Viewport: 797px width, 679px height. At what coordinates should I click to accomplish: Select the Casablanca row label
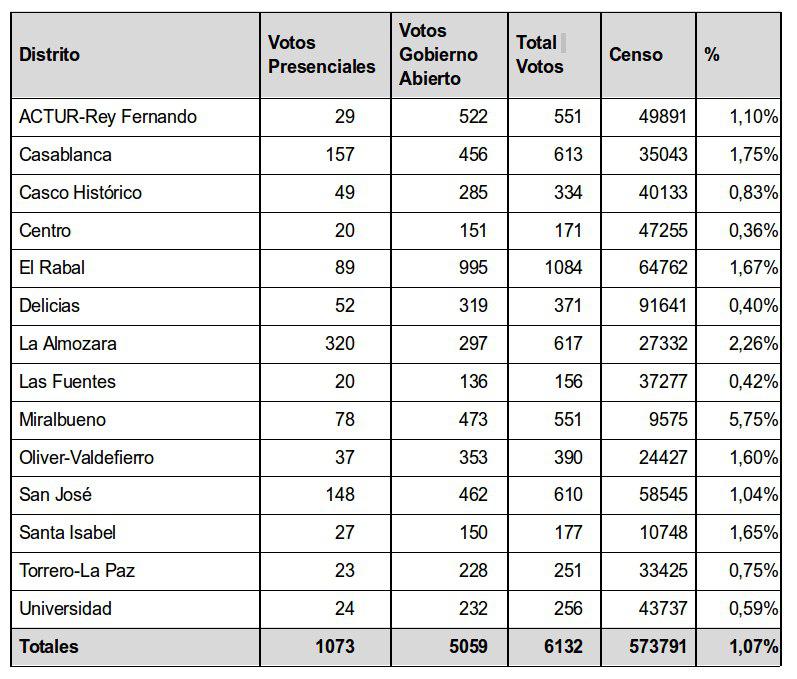(66, 155)
